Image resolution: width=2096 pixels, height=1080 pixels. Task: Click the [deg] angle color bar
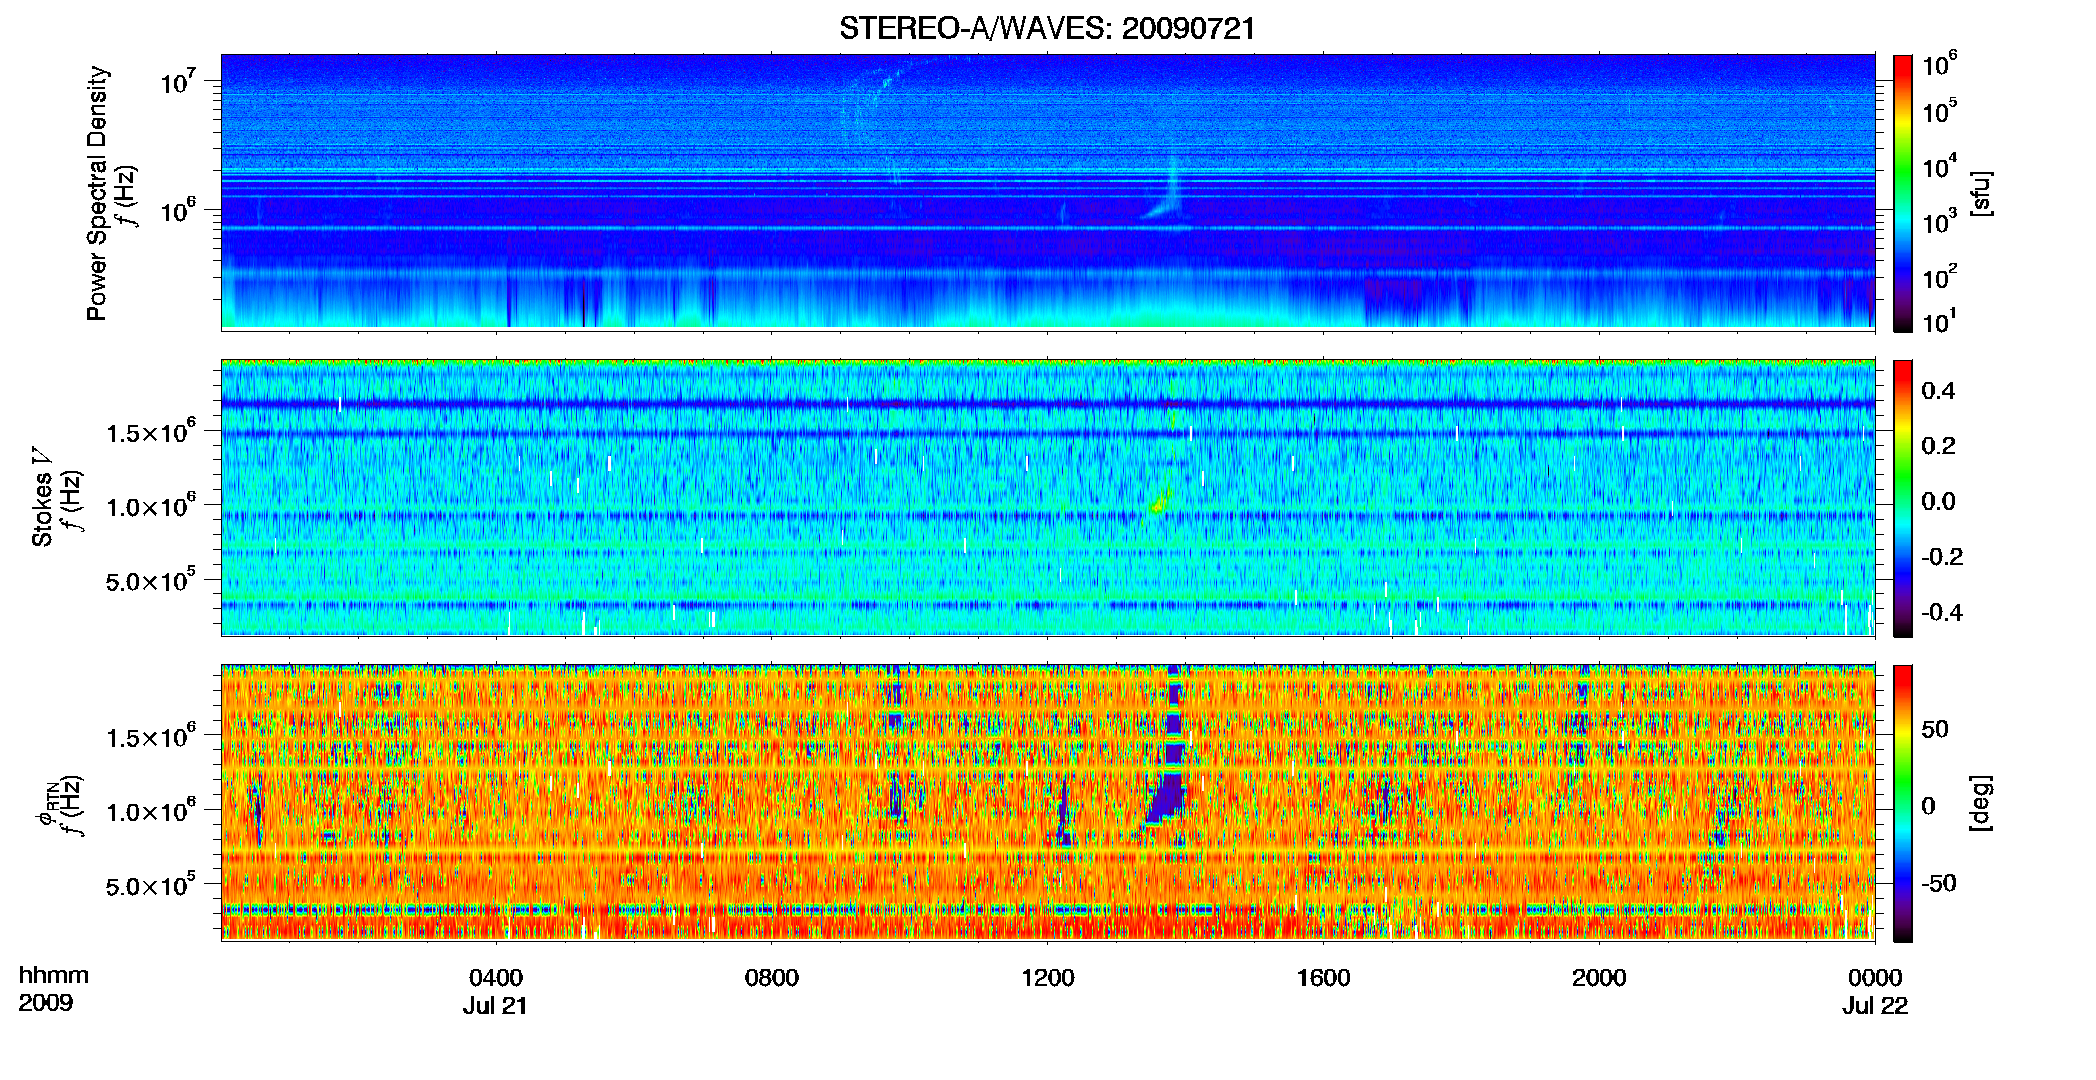click(x=1903, y=803)
